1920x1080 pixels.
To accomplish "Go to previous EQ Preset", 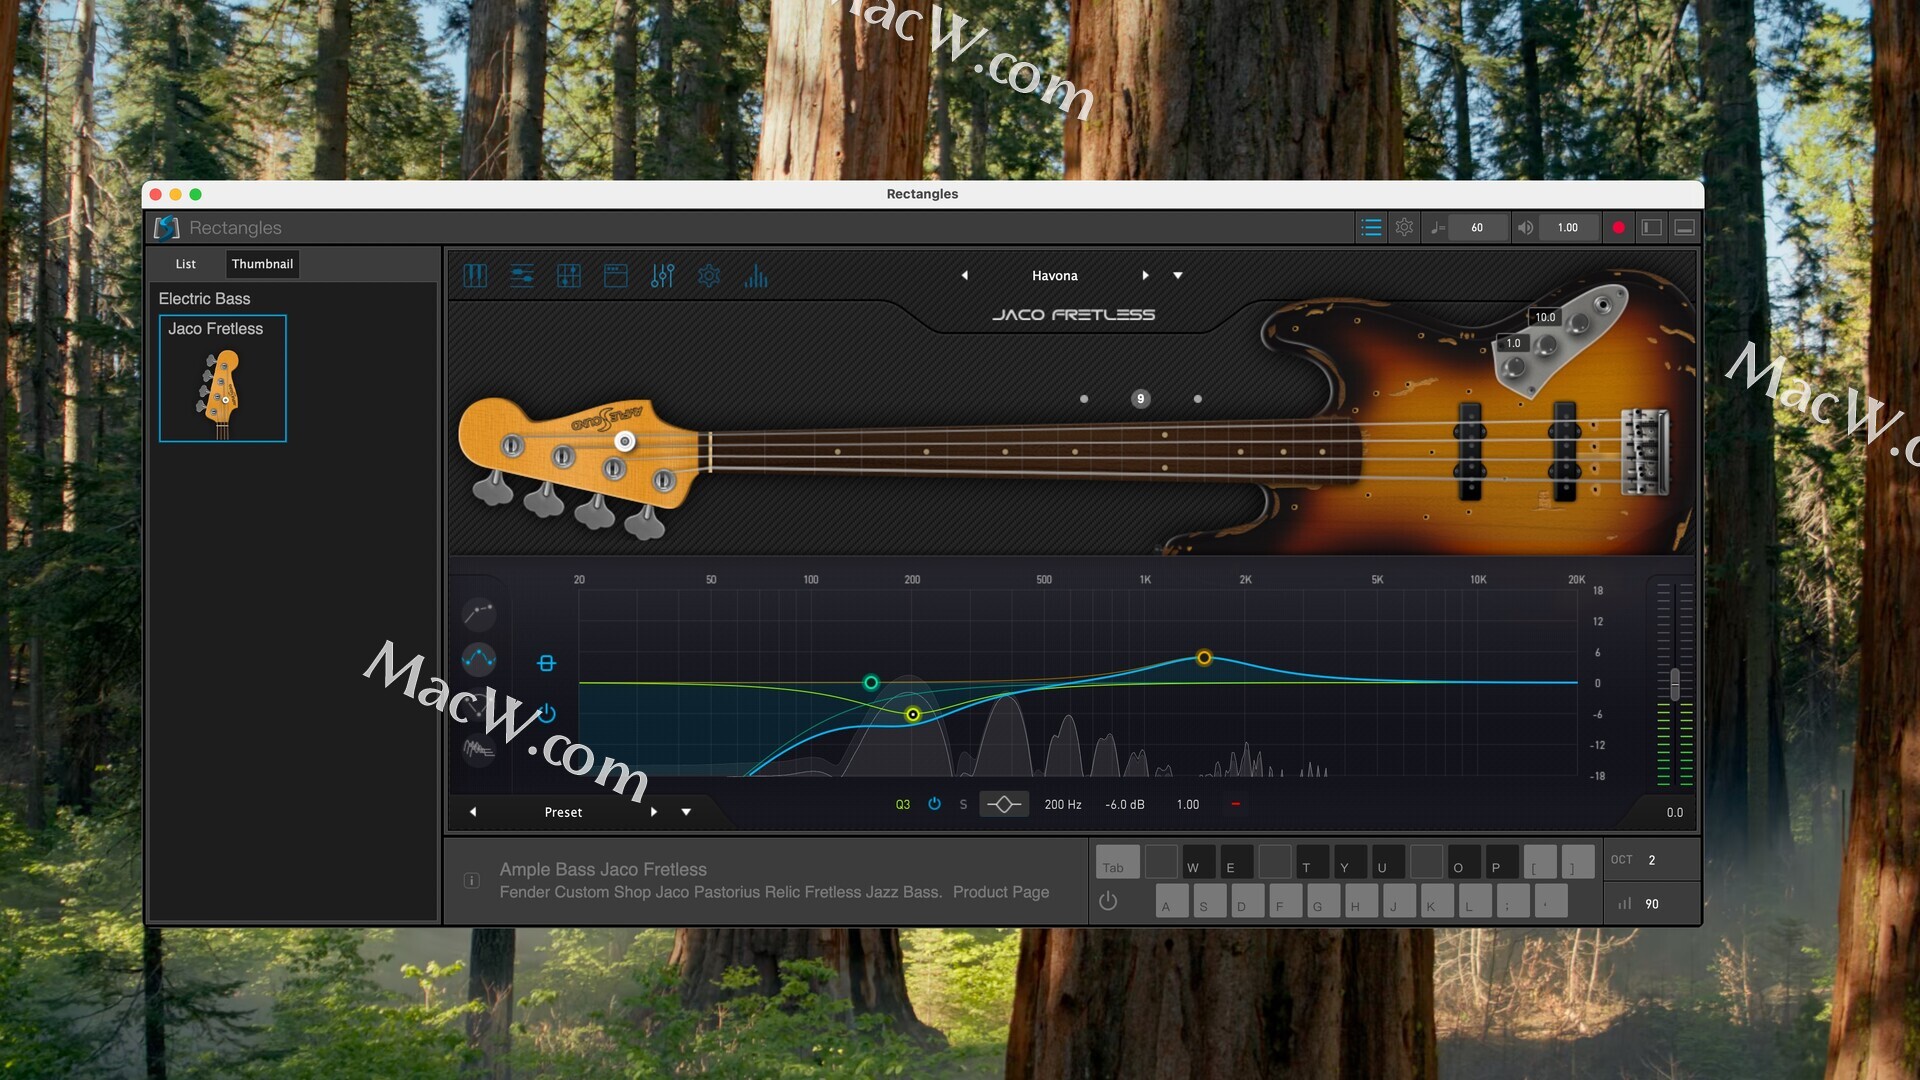I will [x=473, y=812].
